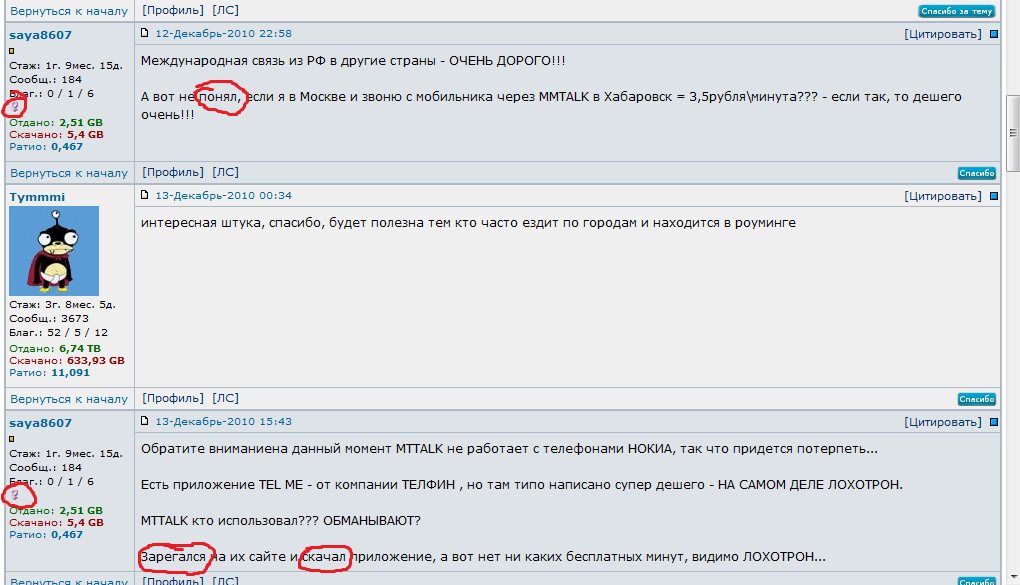Viewport: 1020px width, 585px height.
Task: Click the line 'MTTALK кто использовал??? ОБМАНЫВАЮТ?'
Action: point(280,521)
